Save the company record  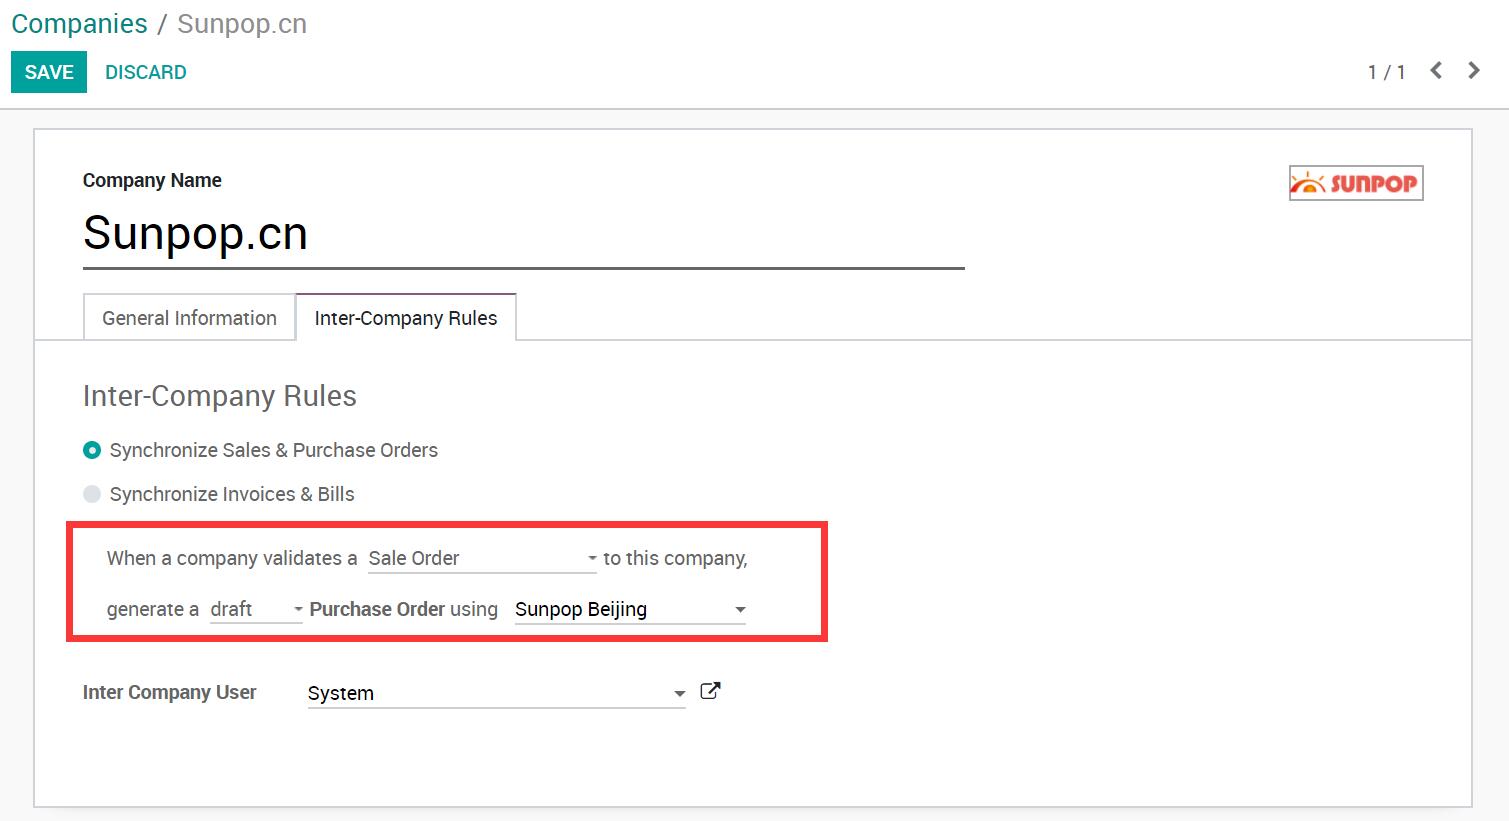[x=49, y=72]
